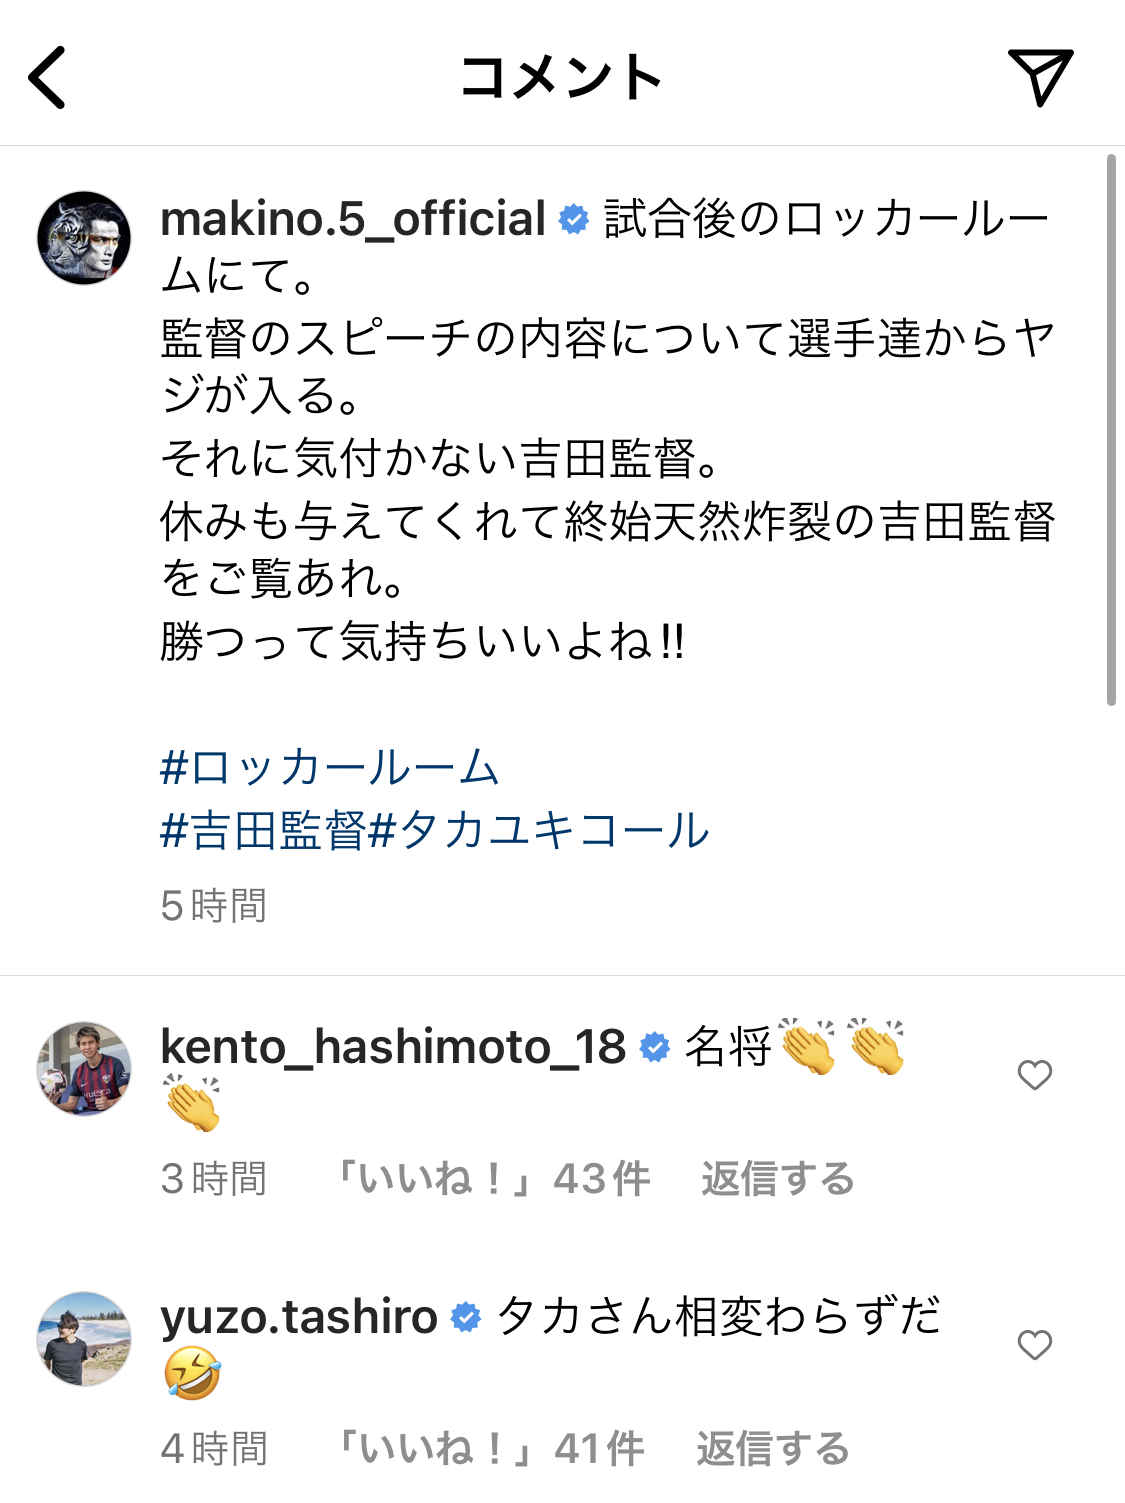Screen dimensions: 1125x1503
Task: Like yuzo.tashiro's comment with heart
Action: click(1035, 1345)
